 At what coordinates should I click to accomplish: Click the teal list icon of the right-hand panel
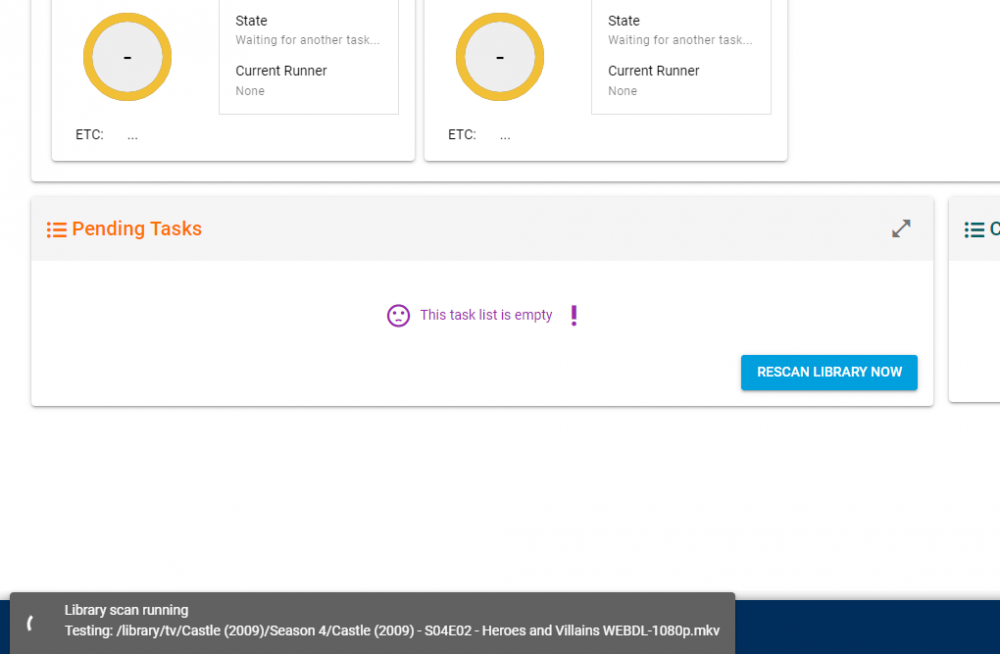tap(974, 229)
